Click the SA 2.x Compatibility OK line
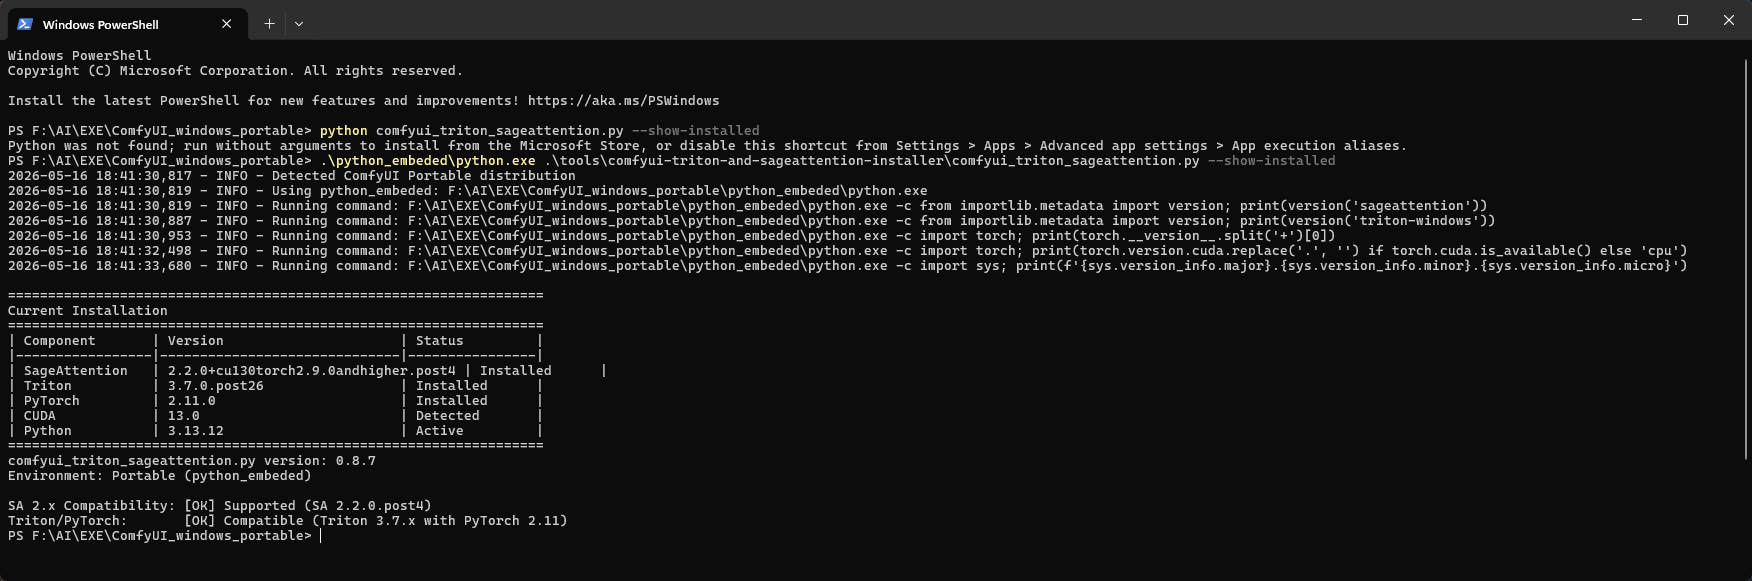 pyautogui.click(x=220, y=506)
